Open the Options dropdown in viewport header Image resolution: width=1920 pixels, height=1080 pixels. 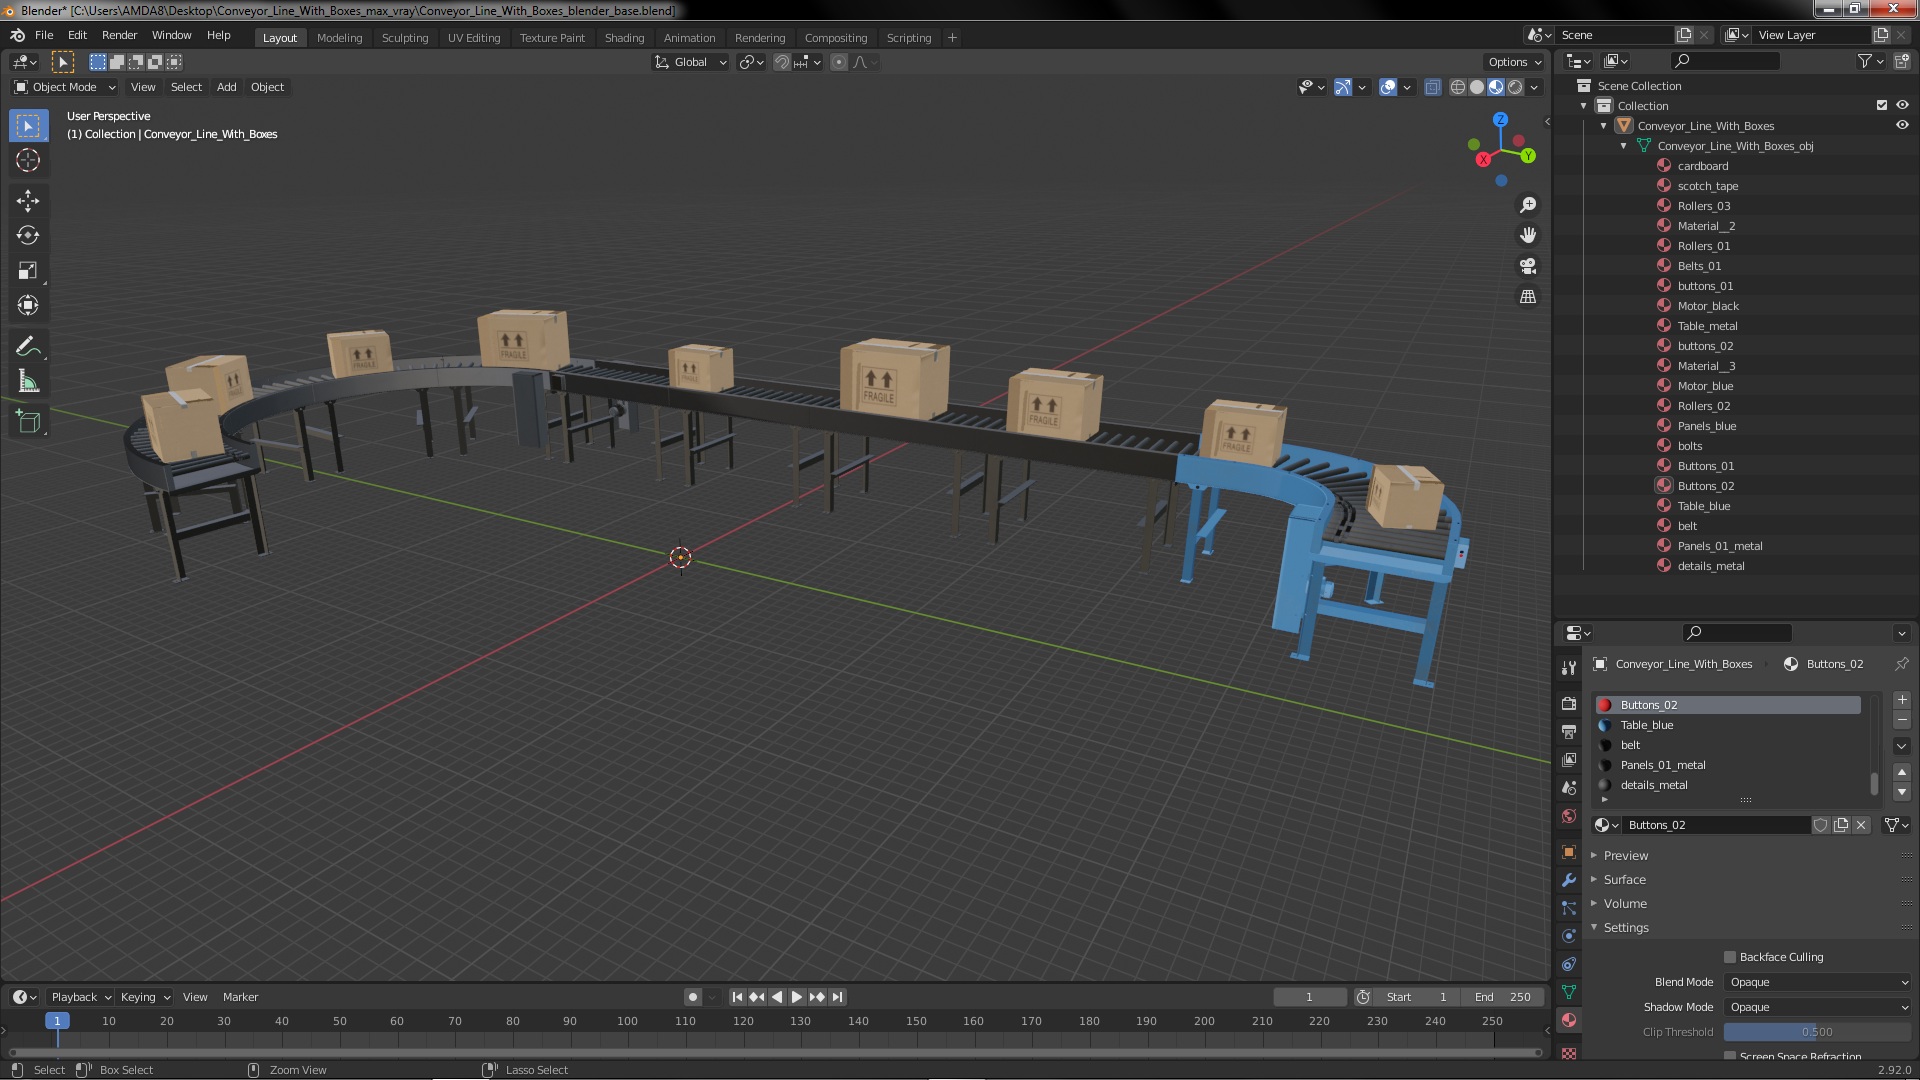[x=1514, y=62]
